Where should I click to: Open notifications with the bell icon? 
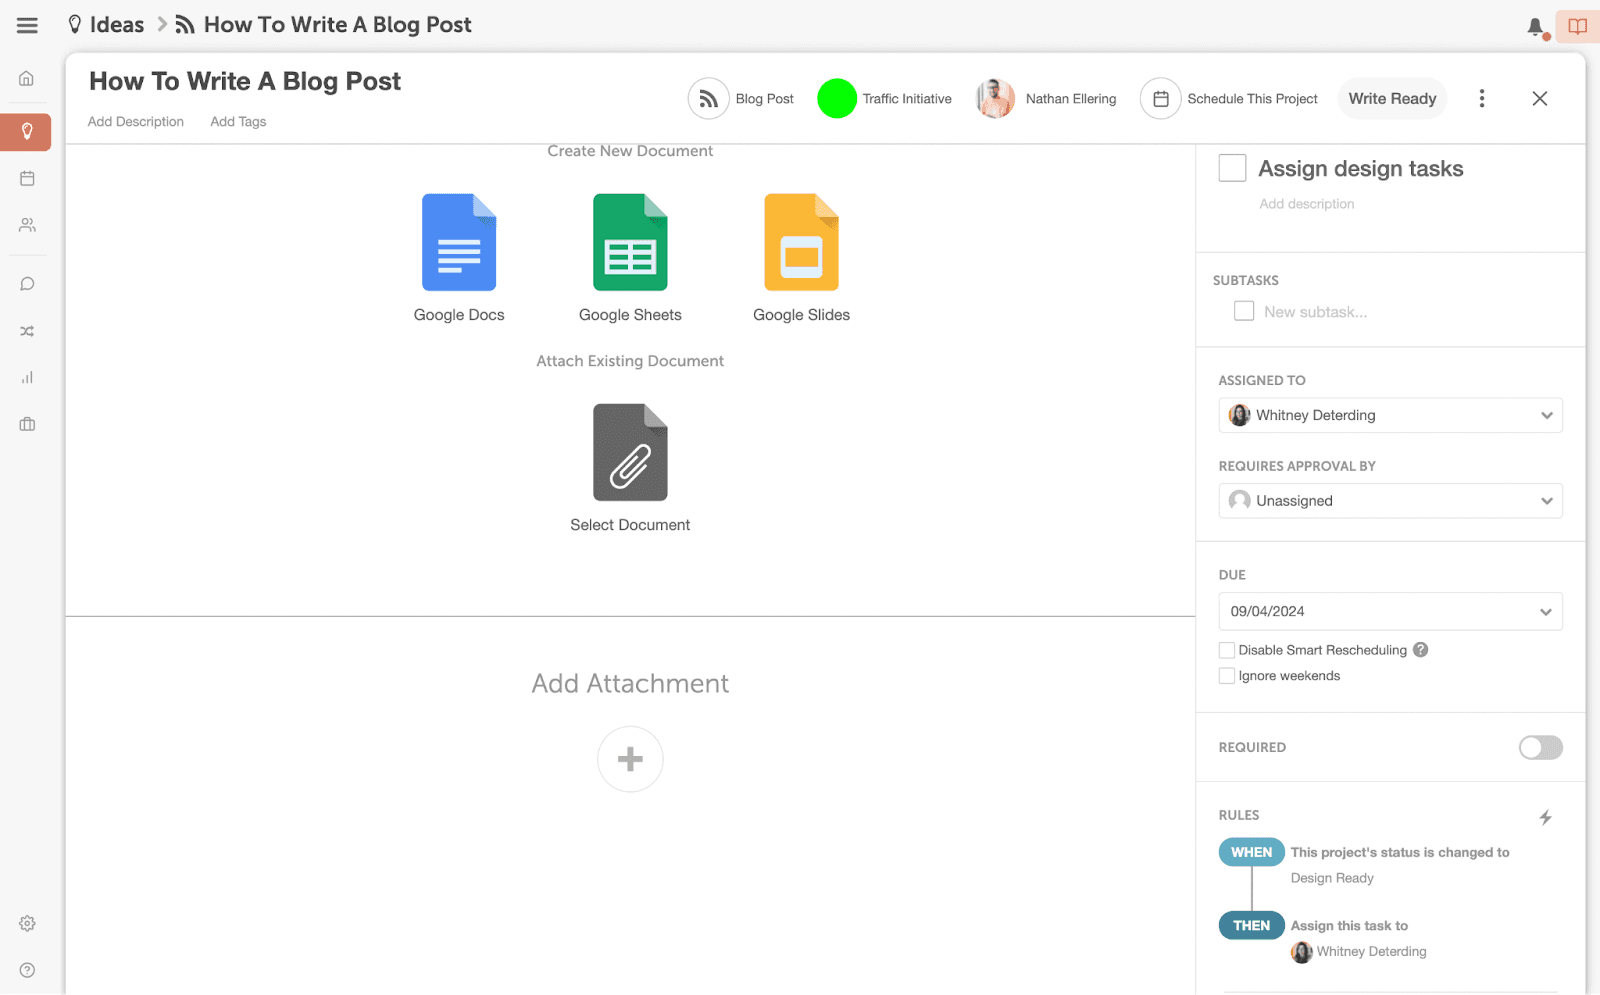(x=1535, y=27)
